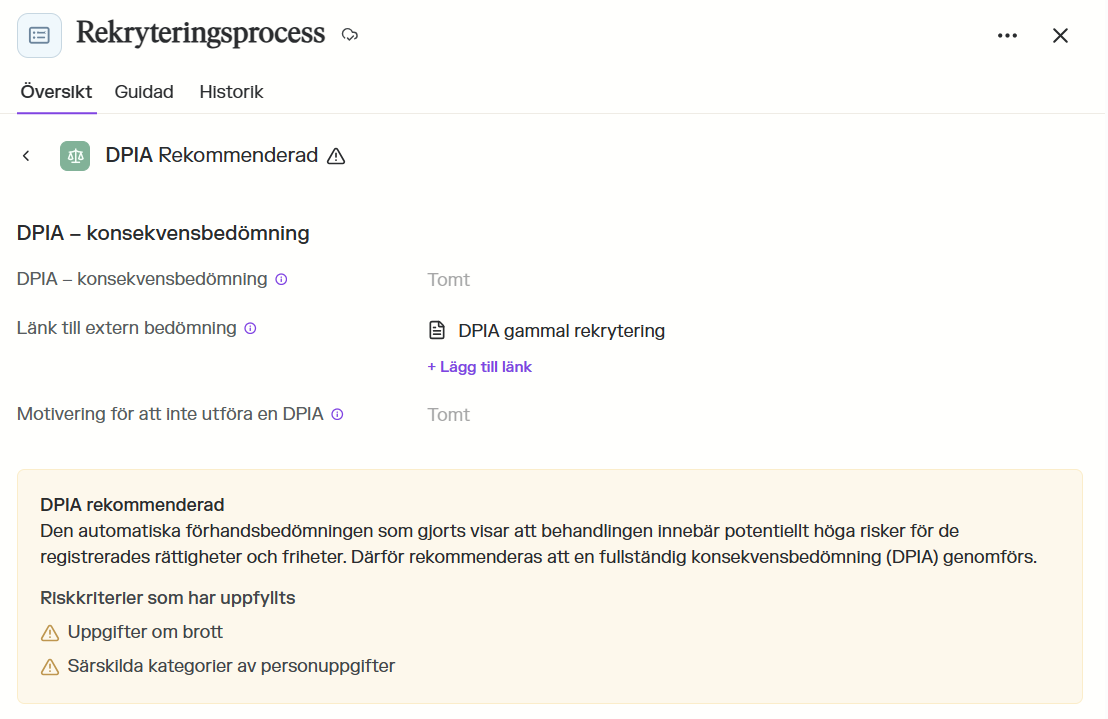Click the document icon of DPIA gammal rekrytering
Image resolution: width=1108 pixels, height=719 pixels.
(437, 331)
